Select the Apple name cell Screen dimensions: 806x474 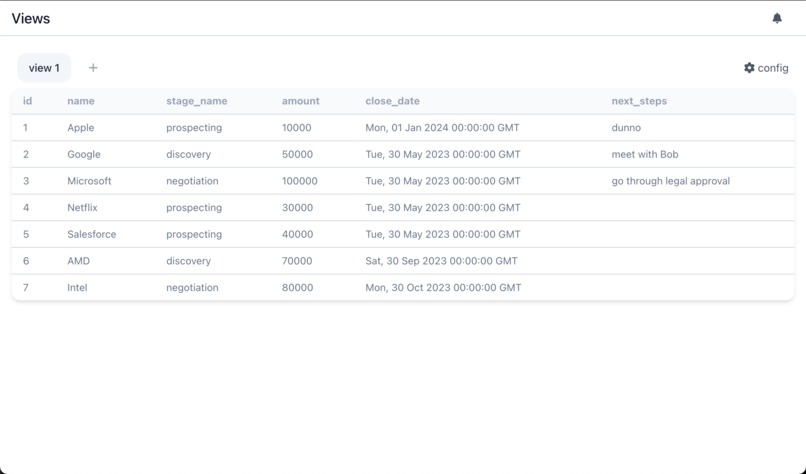click(81, 127)
